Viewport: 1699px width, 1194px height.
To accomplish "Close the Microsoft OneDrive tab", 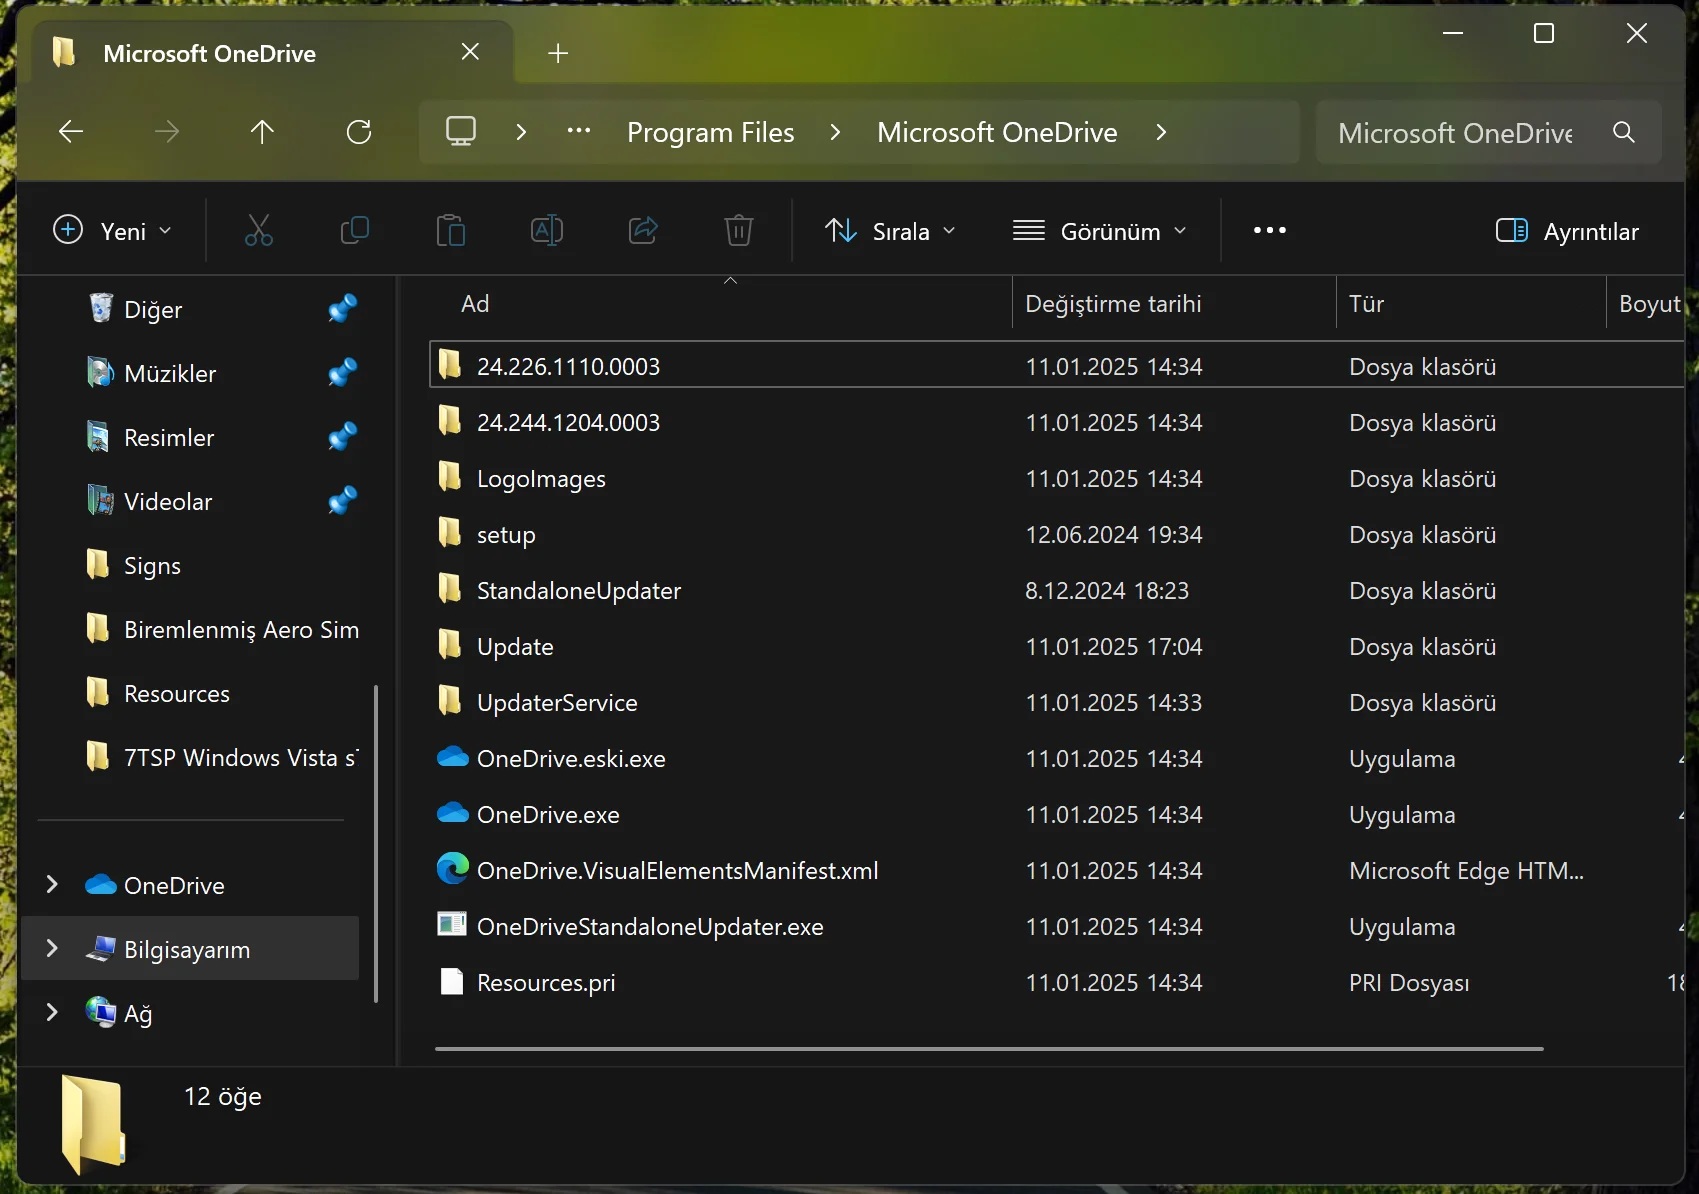I will [470, 52].
